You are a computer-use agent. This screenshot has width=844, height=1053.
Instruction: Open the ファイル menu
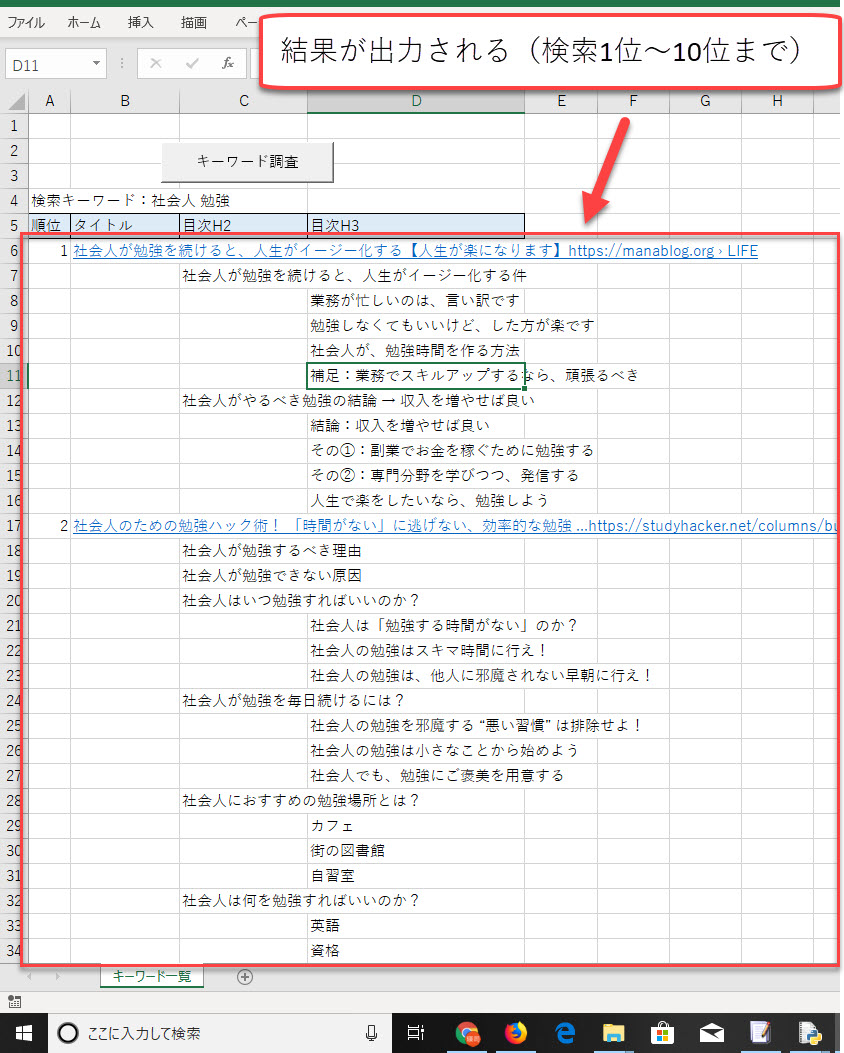(x=25, y=22)
